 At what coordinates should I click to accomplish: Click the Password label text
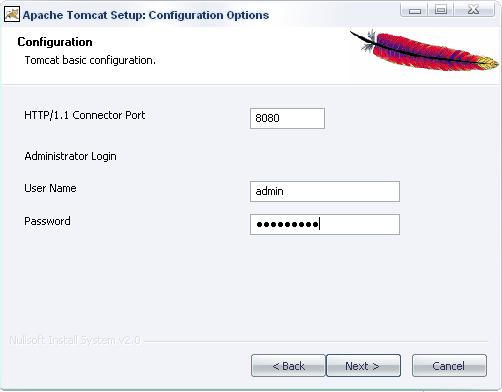(x=47, y=221)
